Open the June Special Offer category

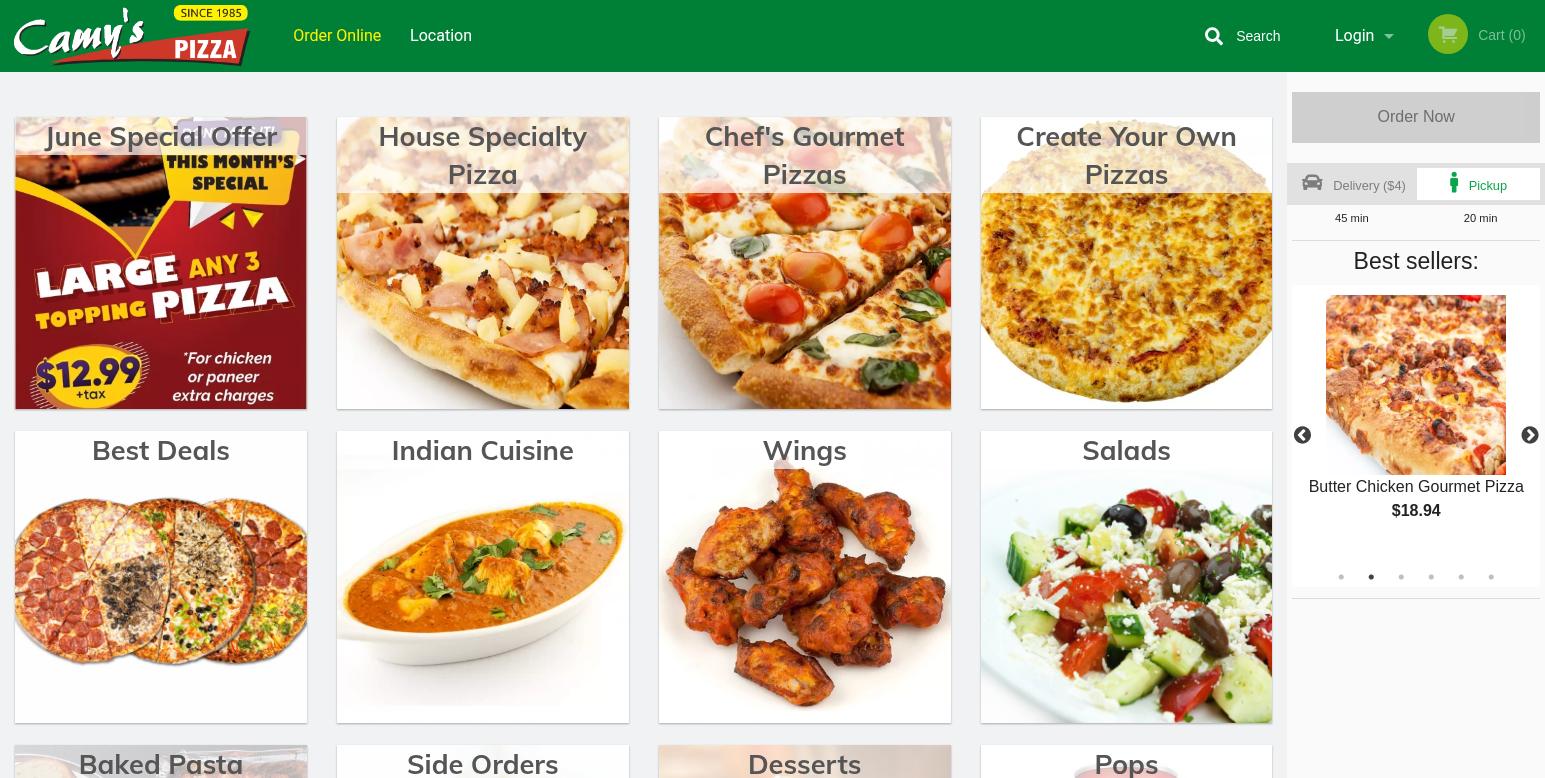click(x=161, y=263)
